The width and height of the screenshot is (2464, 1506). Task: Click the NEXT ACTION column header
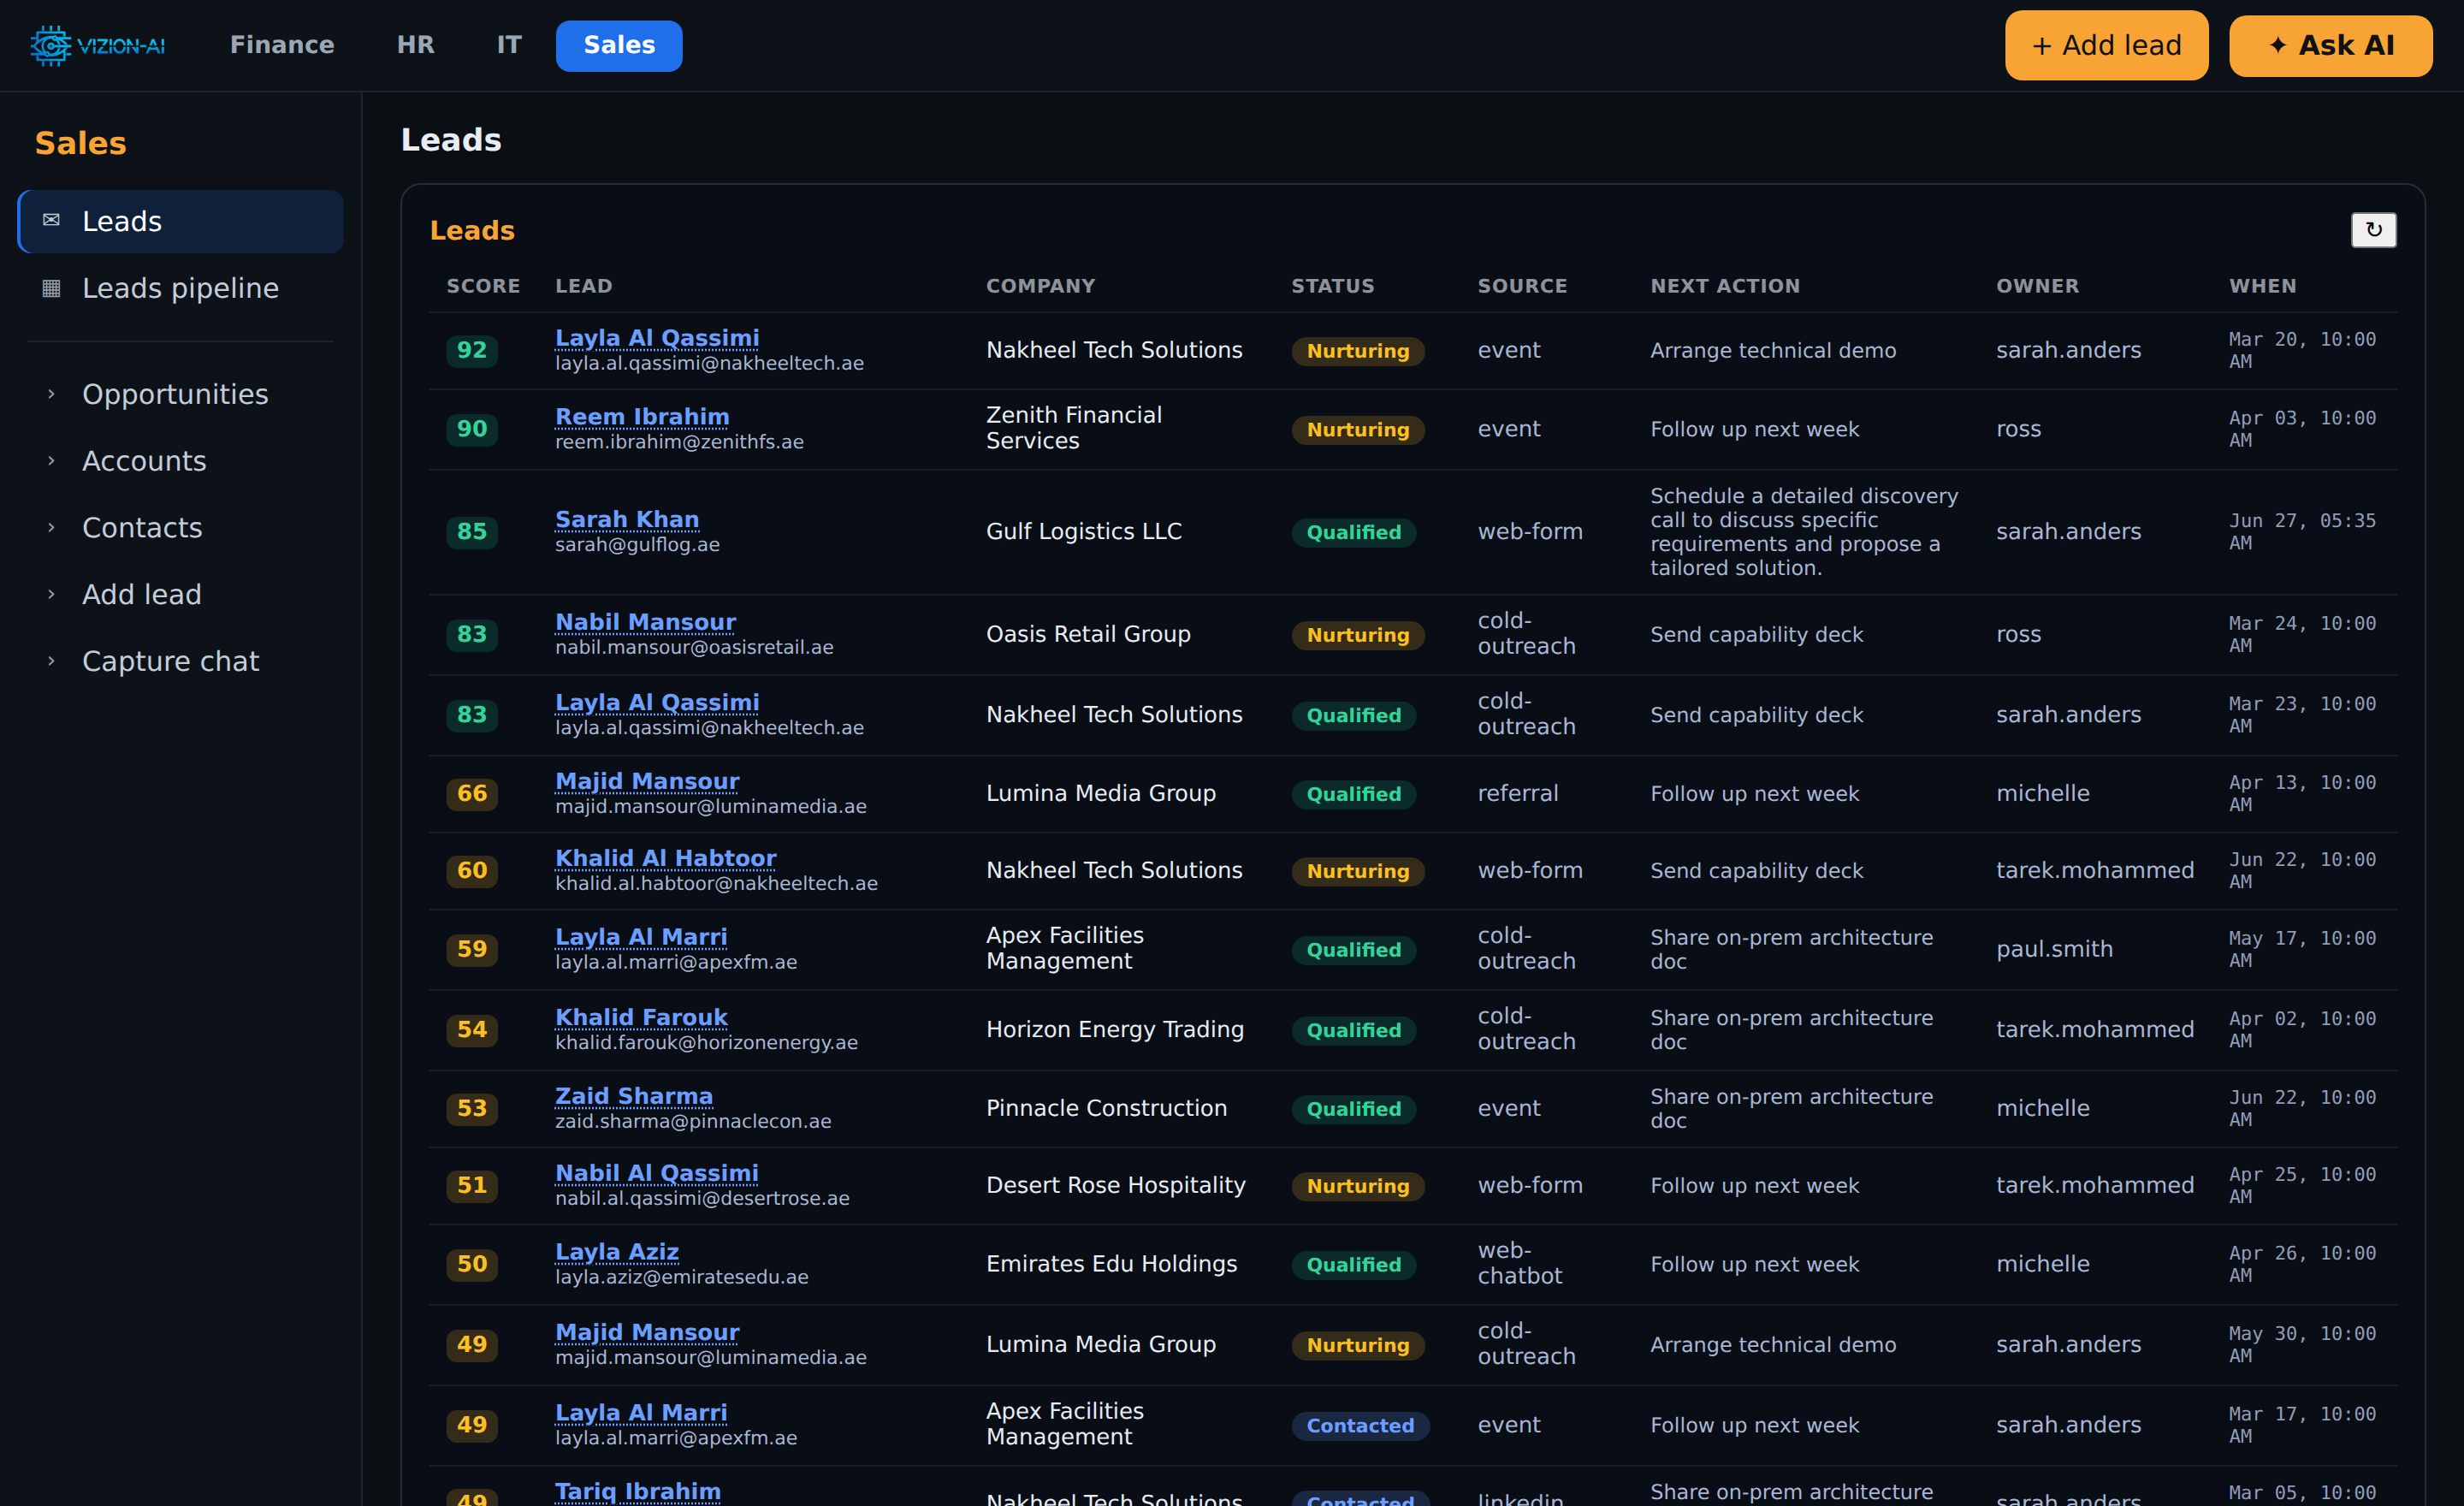click(1725, 286)
